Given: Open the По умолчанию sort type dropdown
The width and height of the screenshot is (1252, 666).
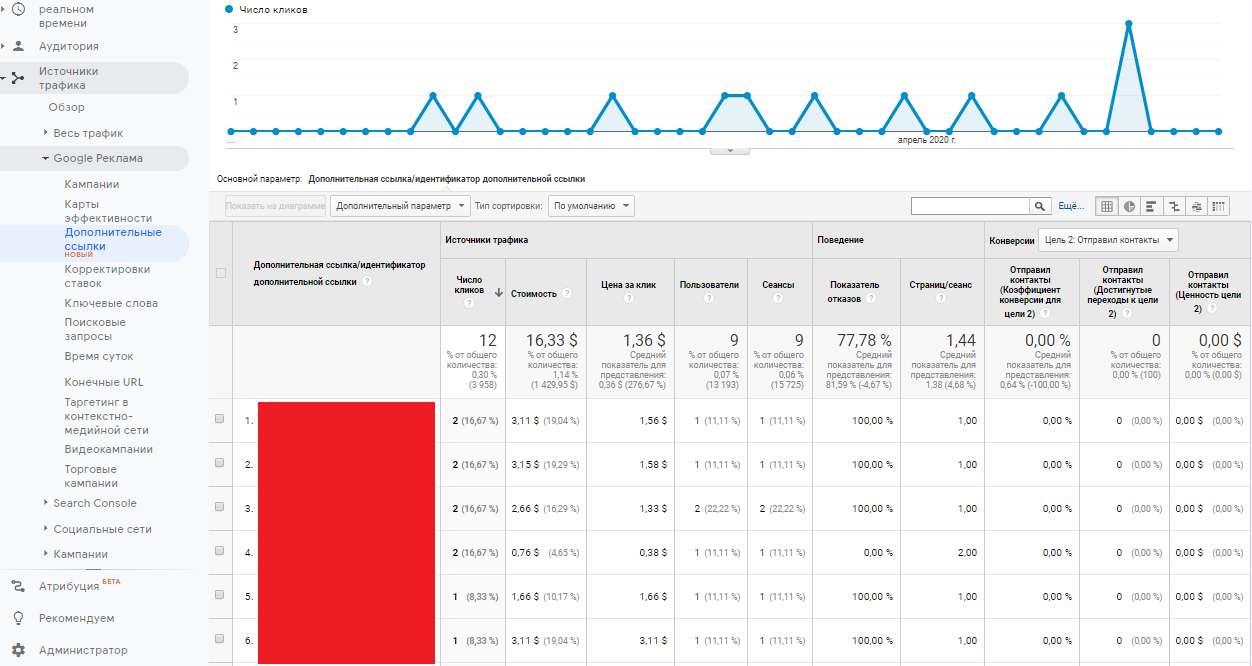Looking at the screenshot, I should tap(591, 206).
